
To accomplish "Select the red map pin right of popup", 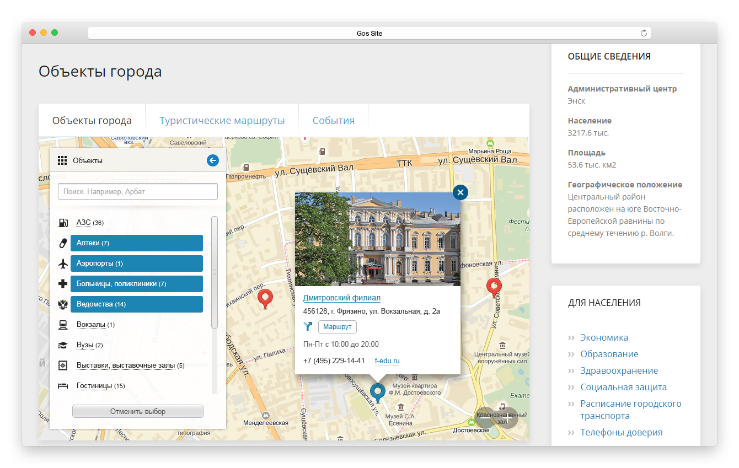I will click(x=494, y=287).
